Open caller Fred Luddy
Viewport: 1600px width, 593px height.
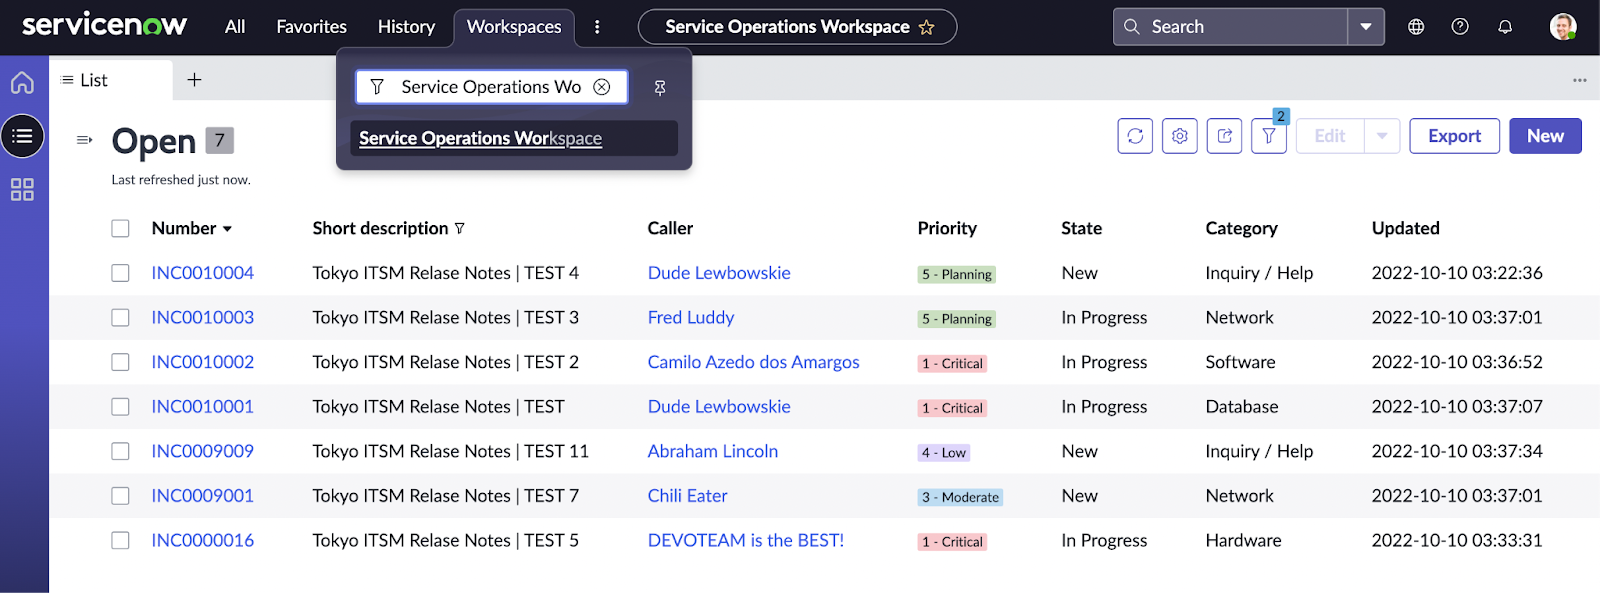tap(691, 318)
